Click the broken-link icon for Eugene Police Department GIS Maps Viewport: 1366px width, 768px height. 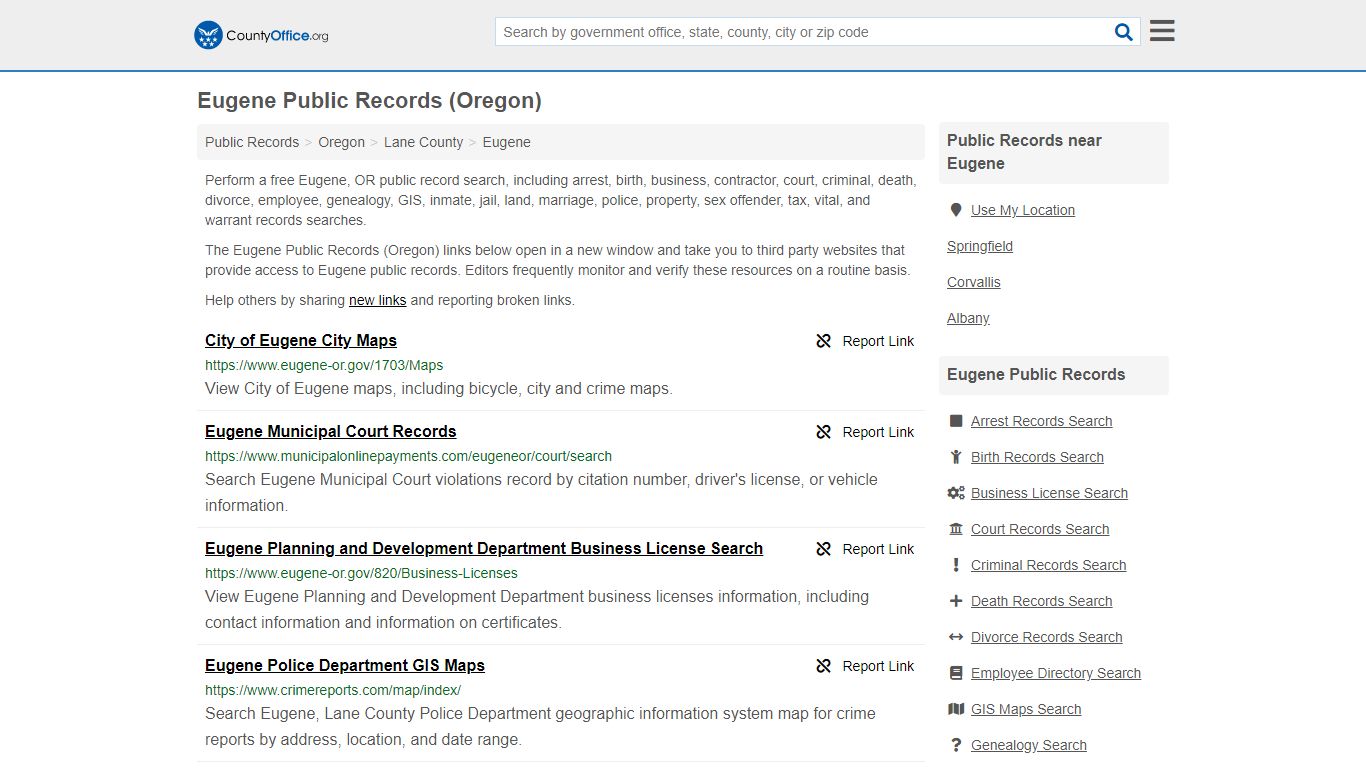pos(824,666)
